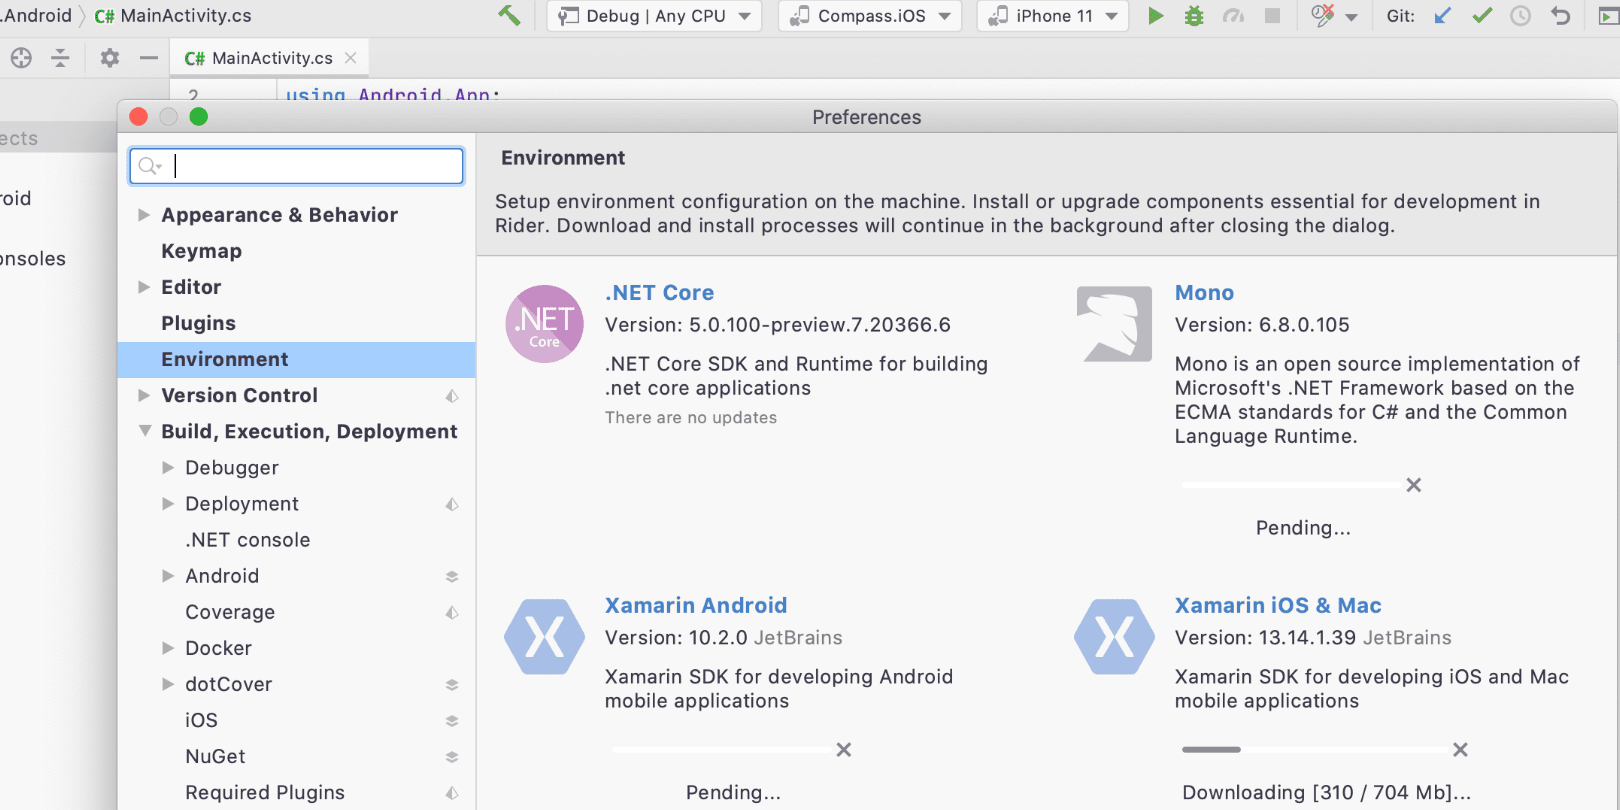Image resolution: width=1620 pixels, height=810 pixels.
Task: Open the Xamarin Android link
Action: (x=696, y=605)
